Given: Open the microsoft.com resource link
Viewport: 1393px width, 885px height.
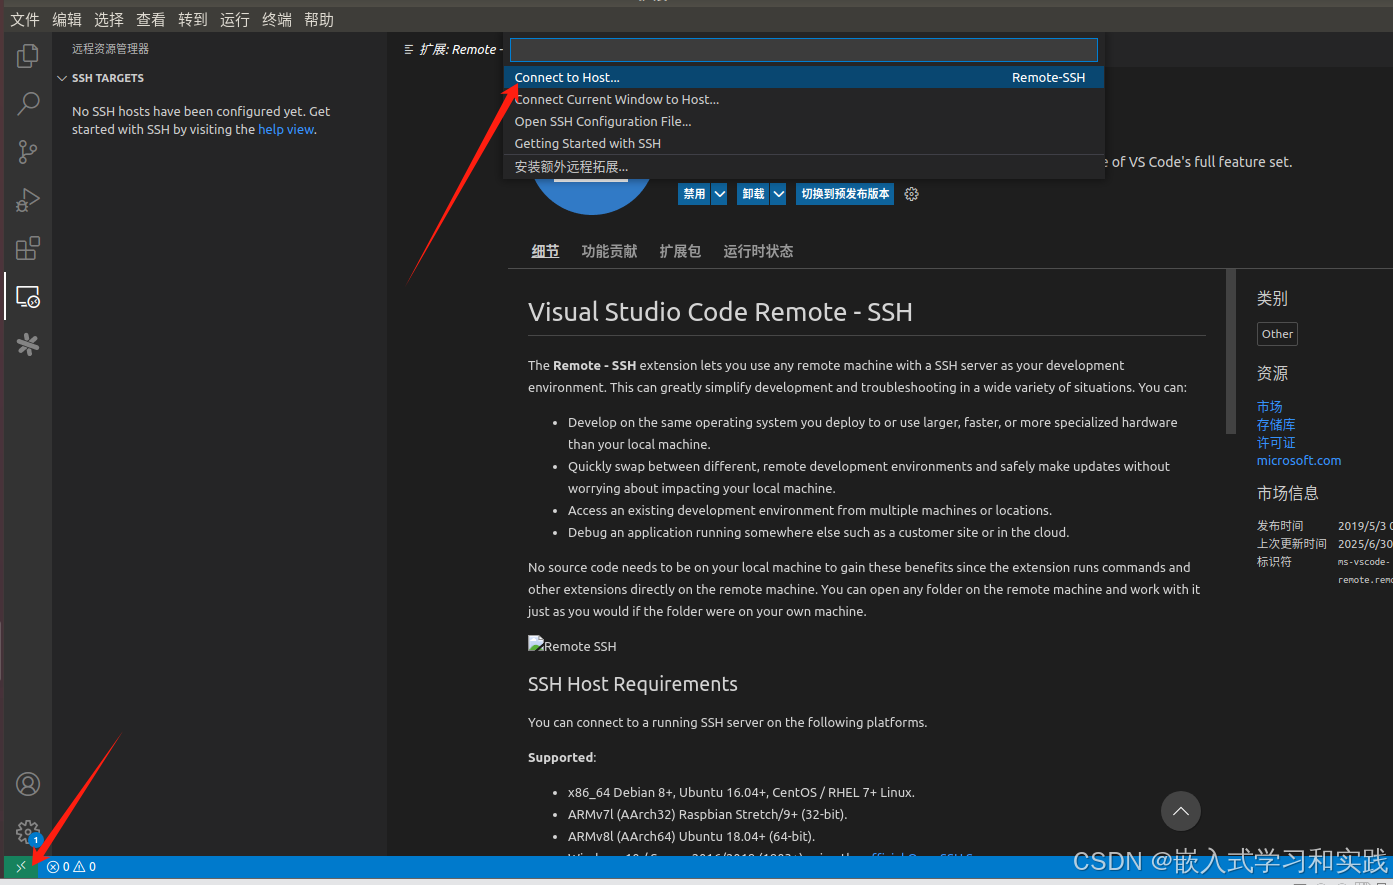Looking at the screenshot, I should [1298, 460].
